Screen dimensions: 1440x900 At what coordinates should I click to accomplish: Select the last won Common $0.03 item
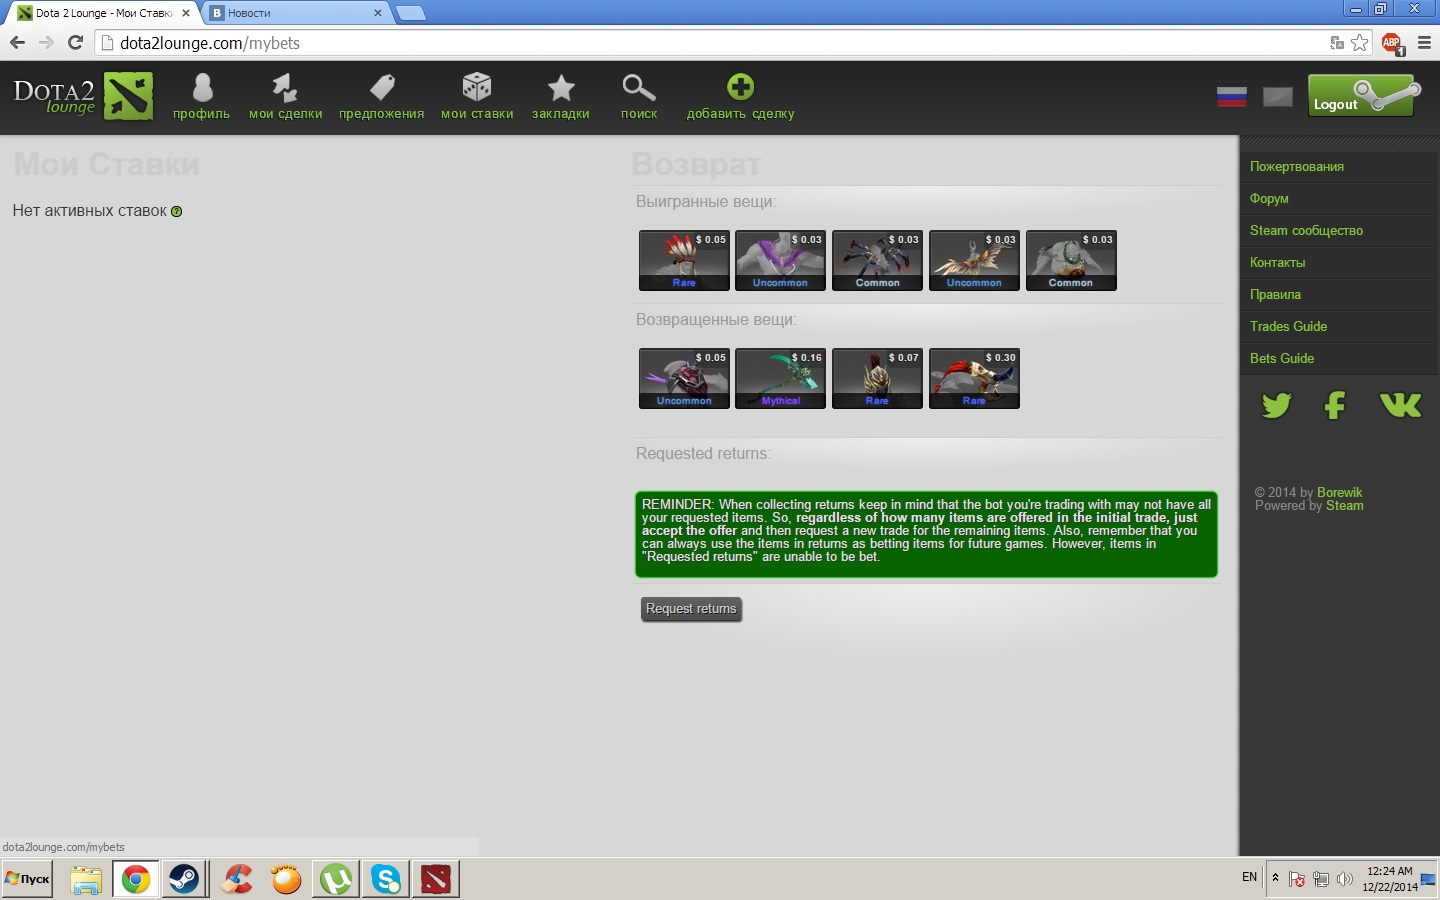coord(1071,260)
